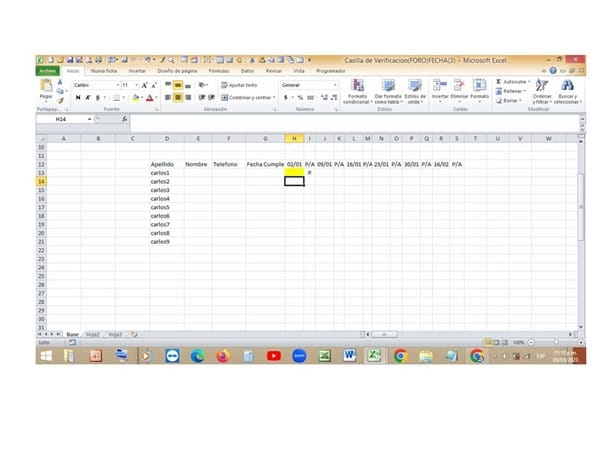This screenshot has width=600, height=450.
Task: Apply yellow fill color bucket
Action: click(x=135, y=98)
